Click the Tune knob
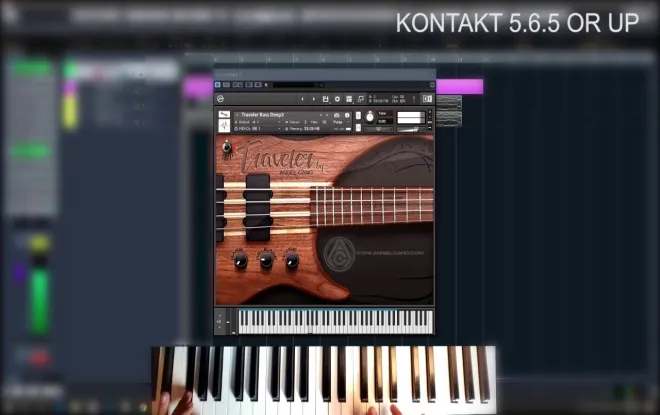The width and height of the screenshot is (660, 415). coord(370,117)
